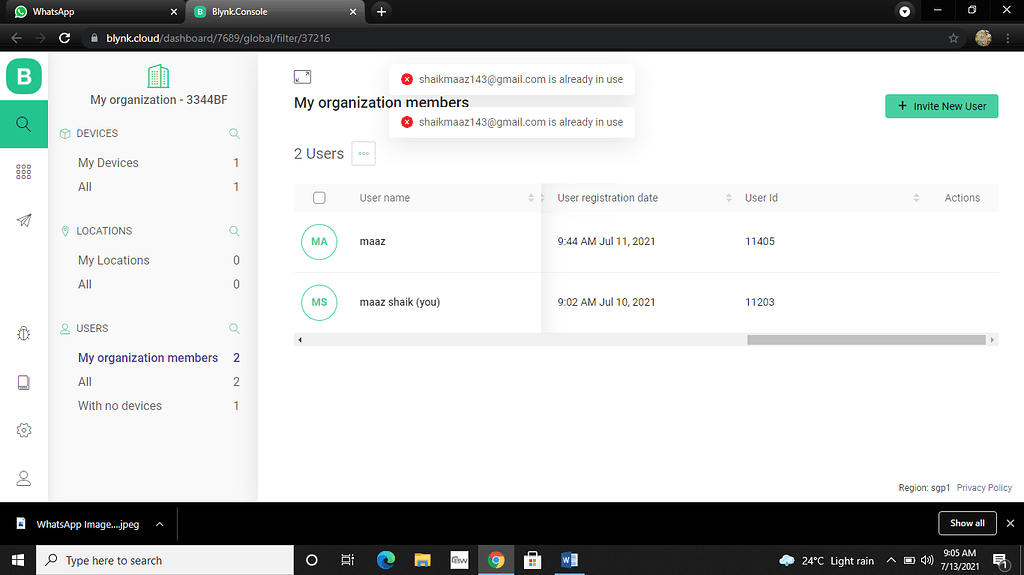Click the paper plane icon in sidebar

pyautogui.click(x=24, y=220)
